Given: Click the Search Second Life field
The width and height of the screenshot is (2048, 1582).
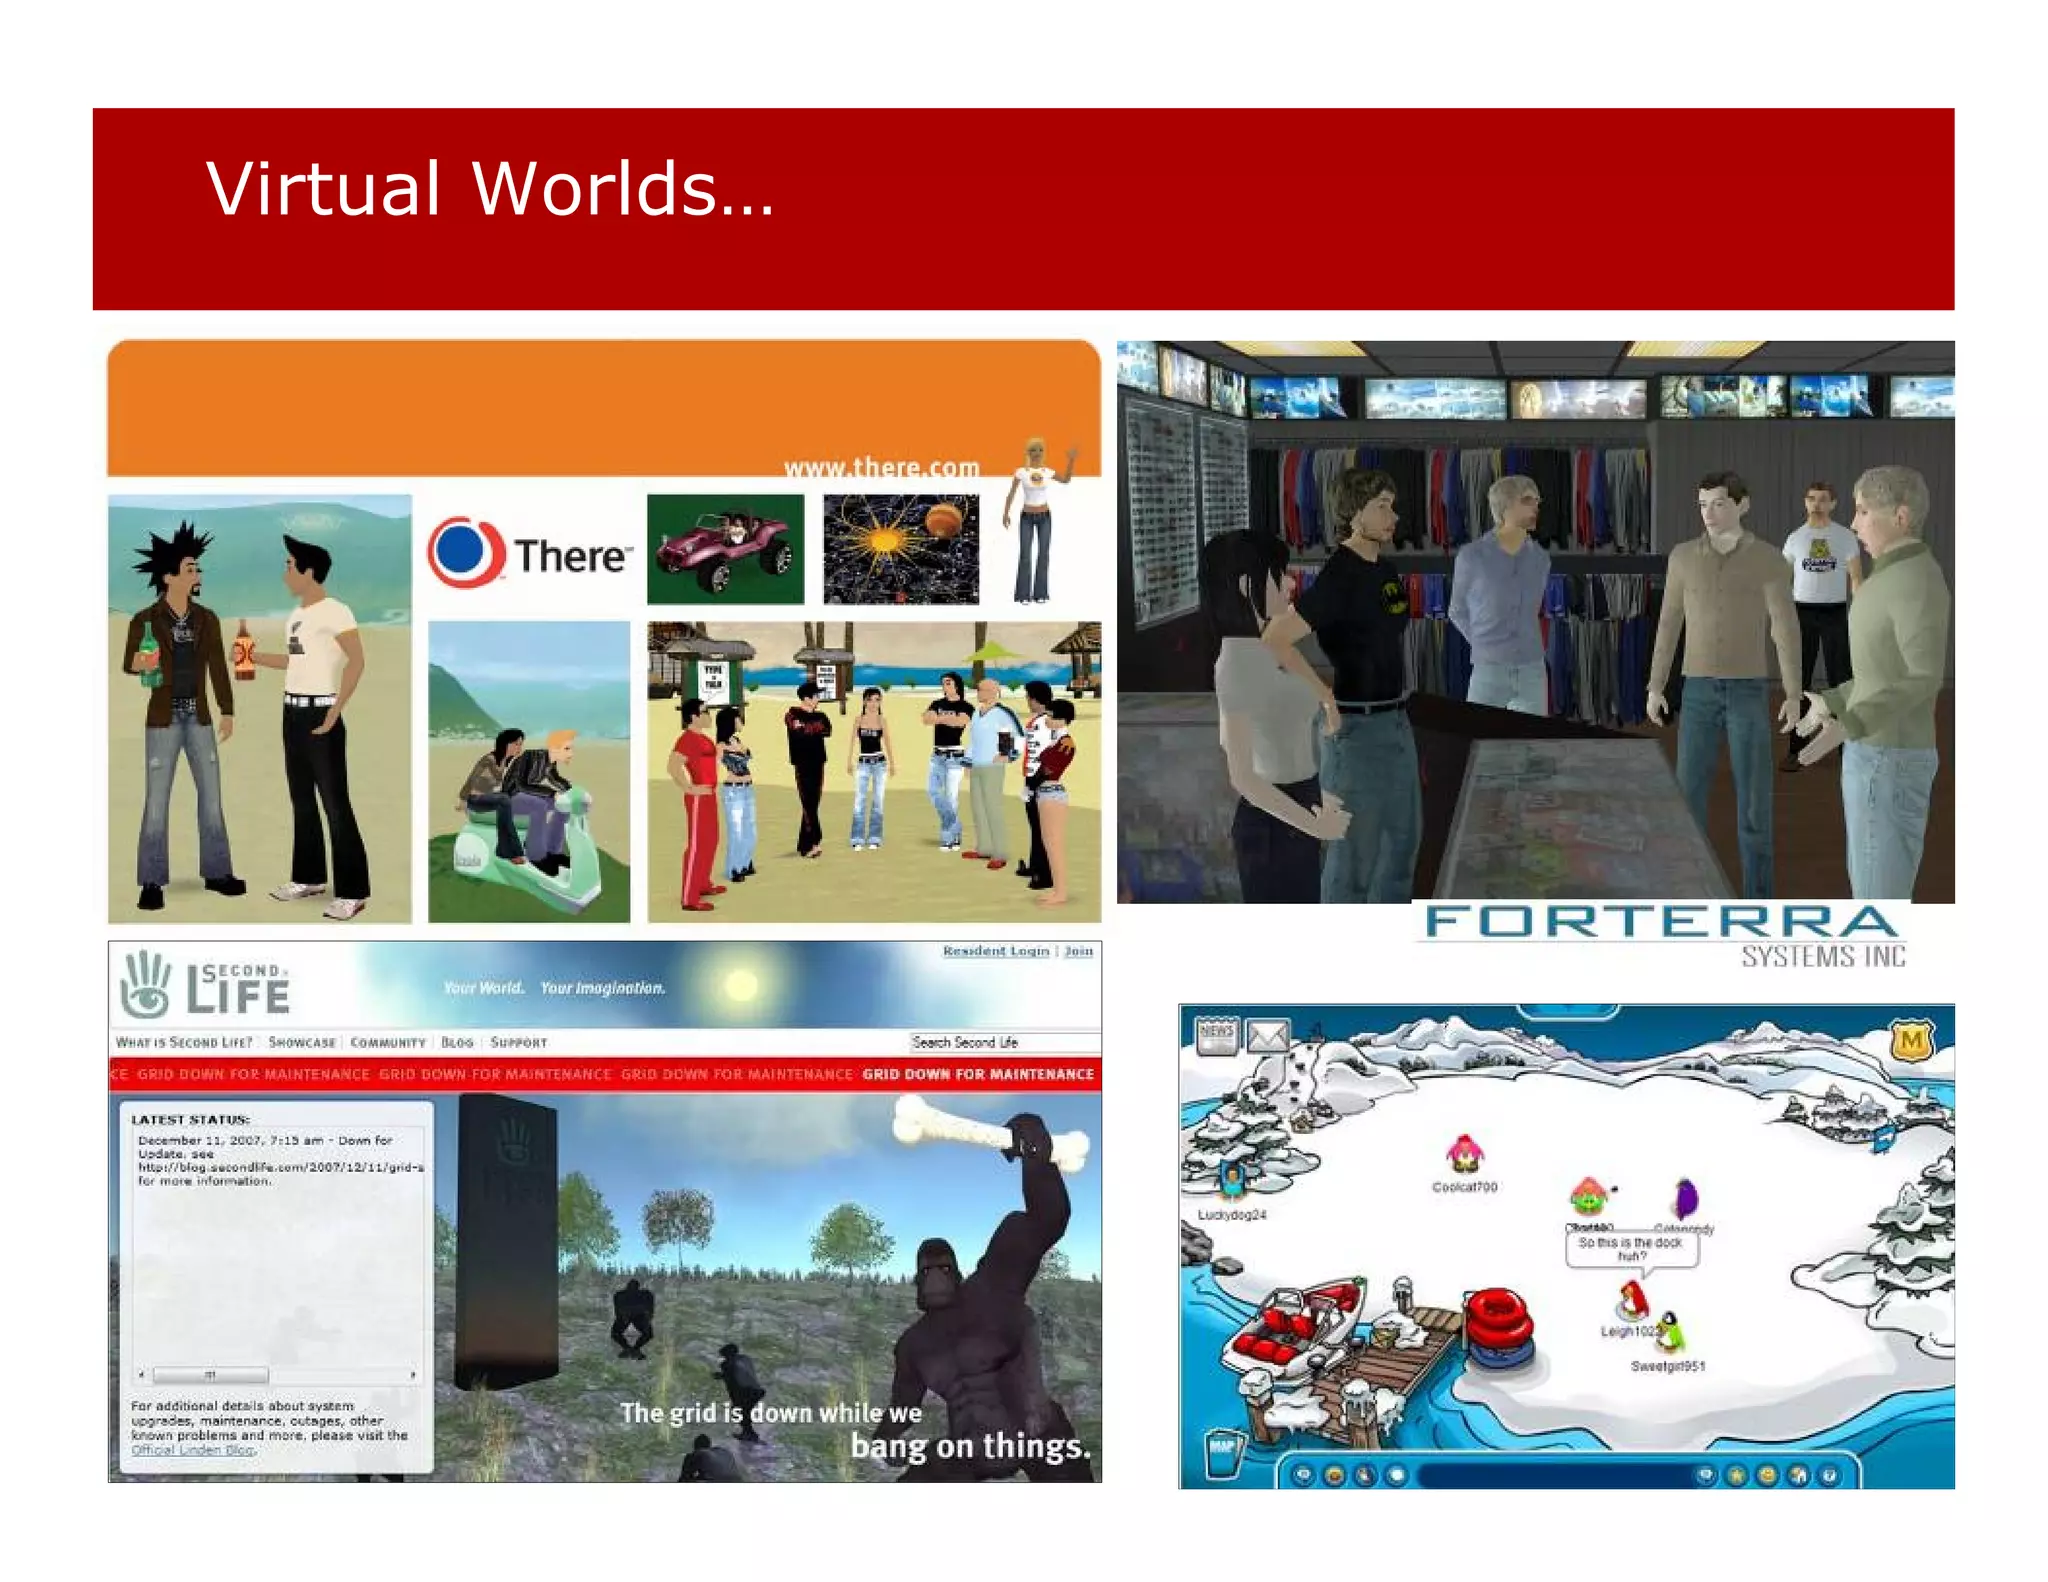Looking at the screenshot, I should click(1004, 1042).
